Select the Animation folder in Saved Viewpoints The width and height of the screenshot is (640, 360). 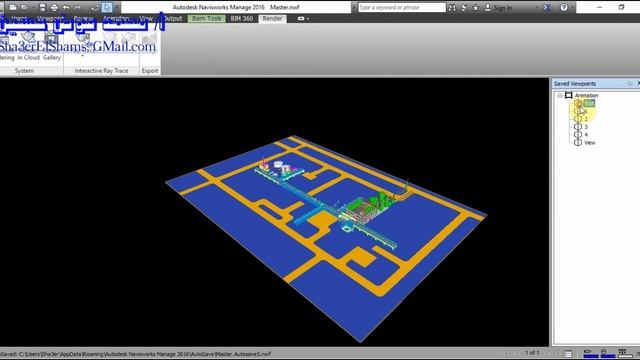click(x=586, y=95)
